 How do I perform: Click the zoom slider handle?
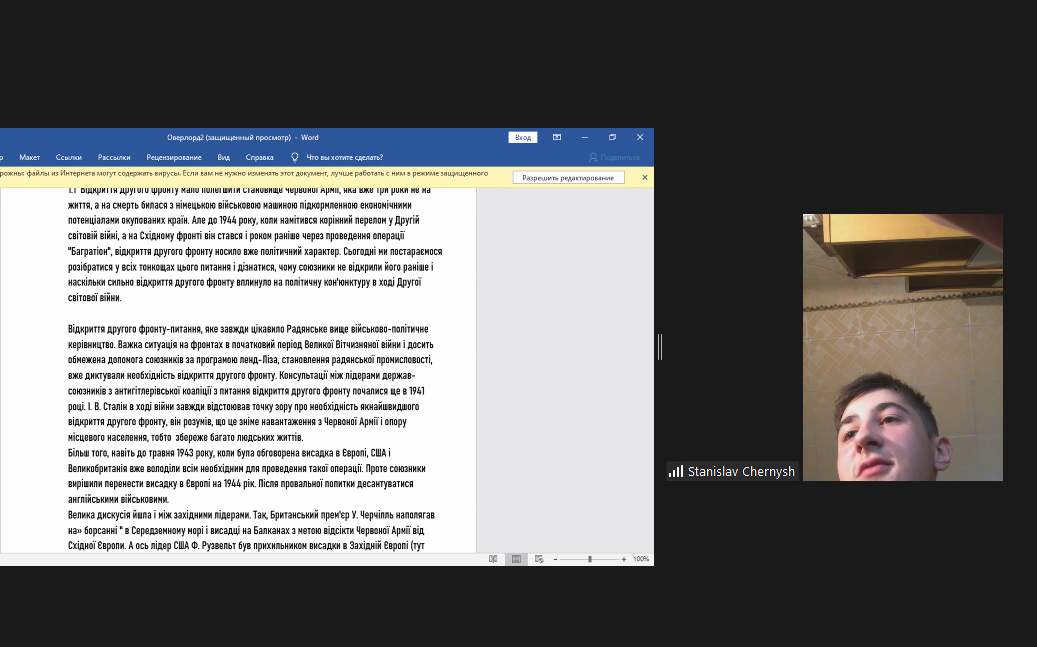pyautogui.click(x=590, y=559)
